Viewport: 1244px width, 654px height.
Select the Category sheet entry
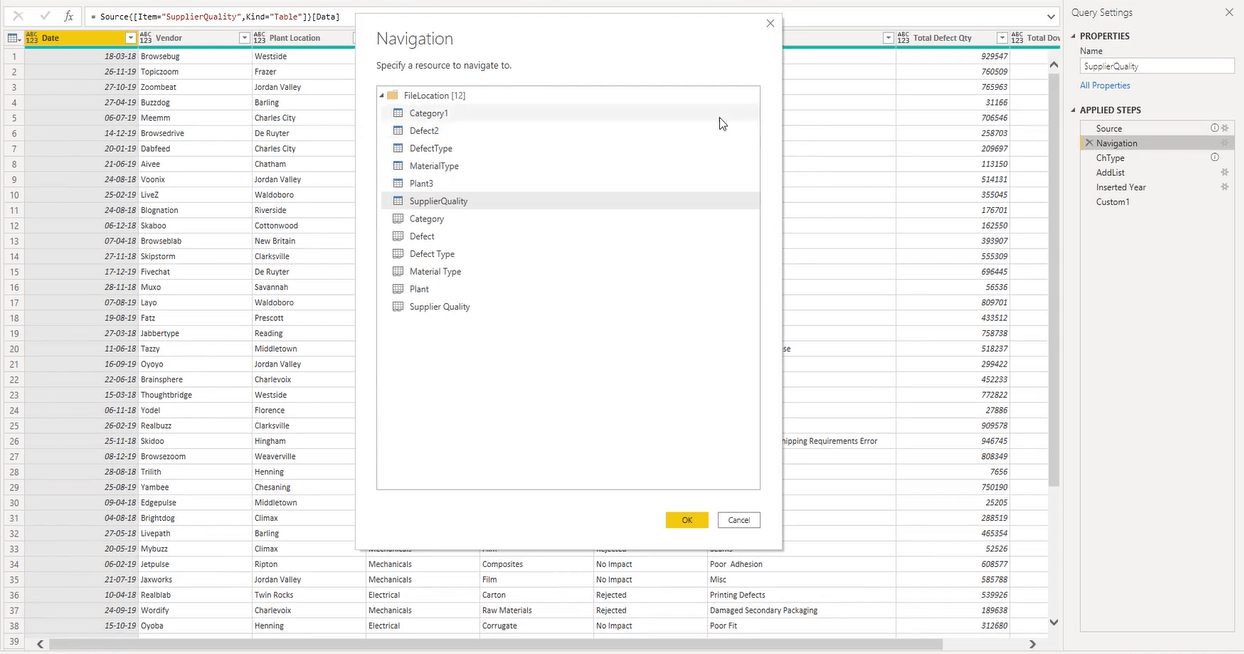568,219
